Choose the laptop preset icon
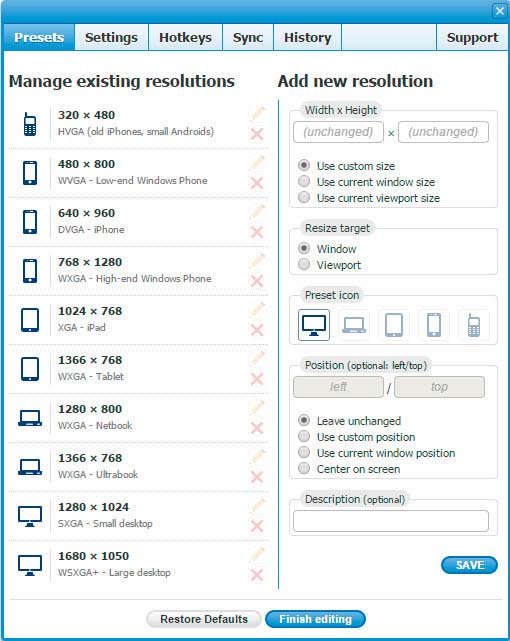Image resolution: width=510 pixels, height=641 pixels. point(353,325)
